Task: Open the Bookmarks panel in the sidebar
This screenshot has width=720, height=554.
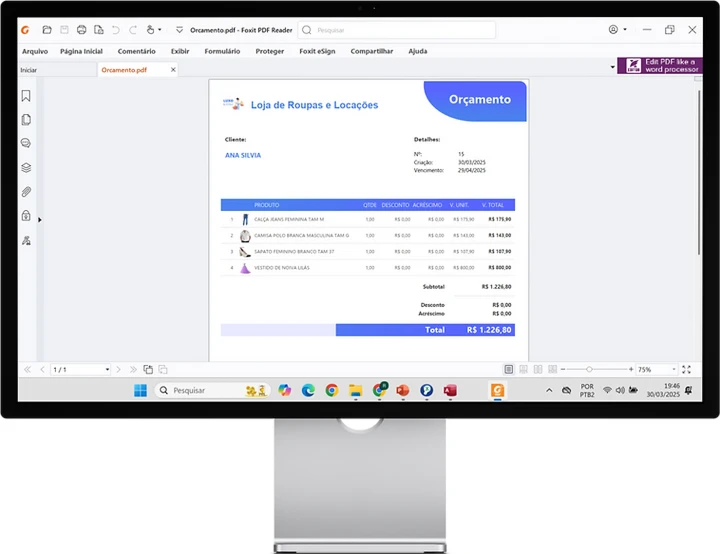Action: click(x=26, y=96)
